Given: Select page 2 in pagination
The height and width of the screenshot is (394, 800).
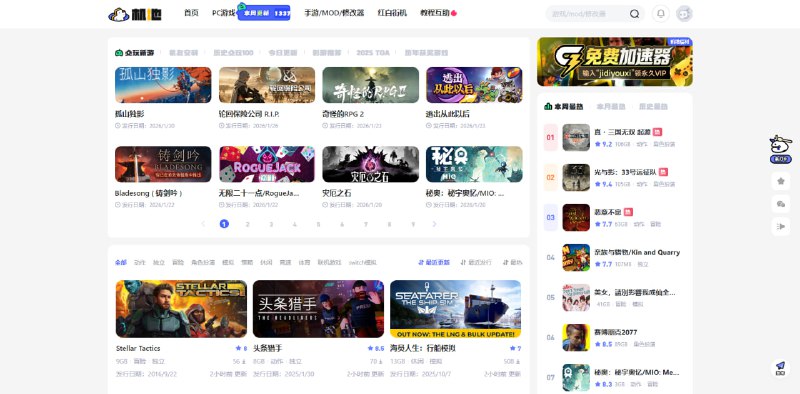Looking at the screenshot, I should coord(247,224).
